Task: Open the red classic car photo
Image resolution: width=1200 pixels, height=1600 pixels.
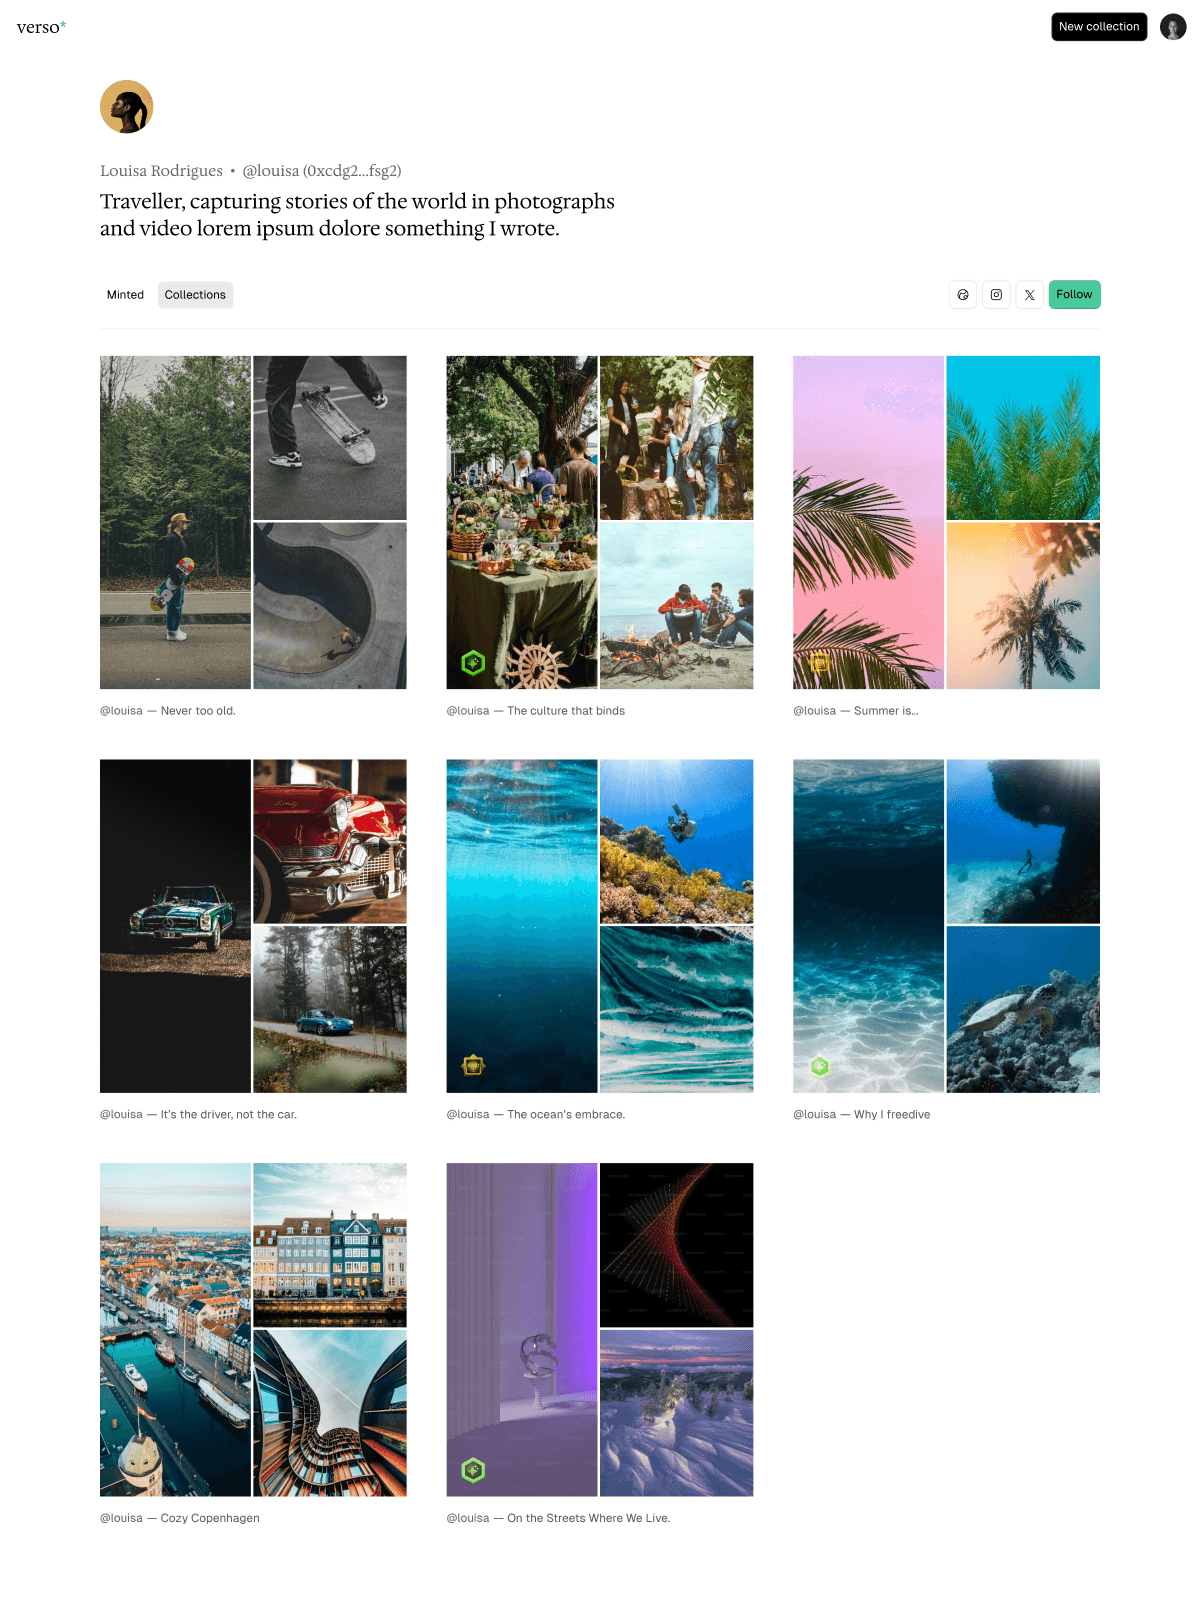Action: 330,841
